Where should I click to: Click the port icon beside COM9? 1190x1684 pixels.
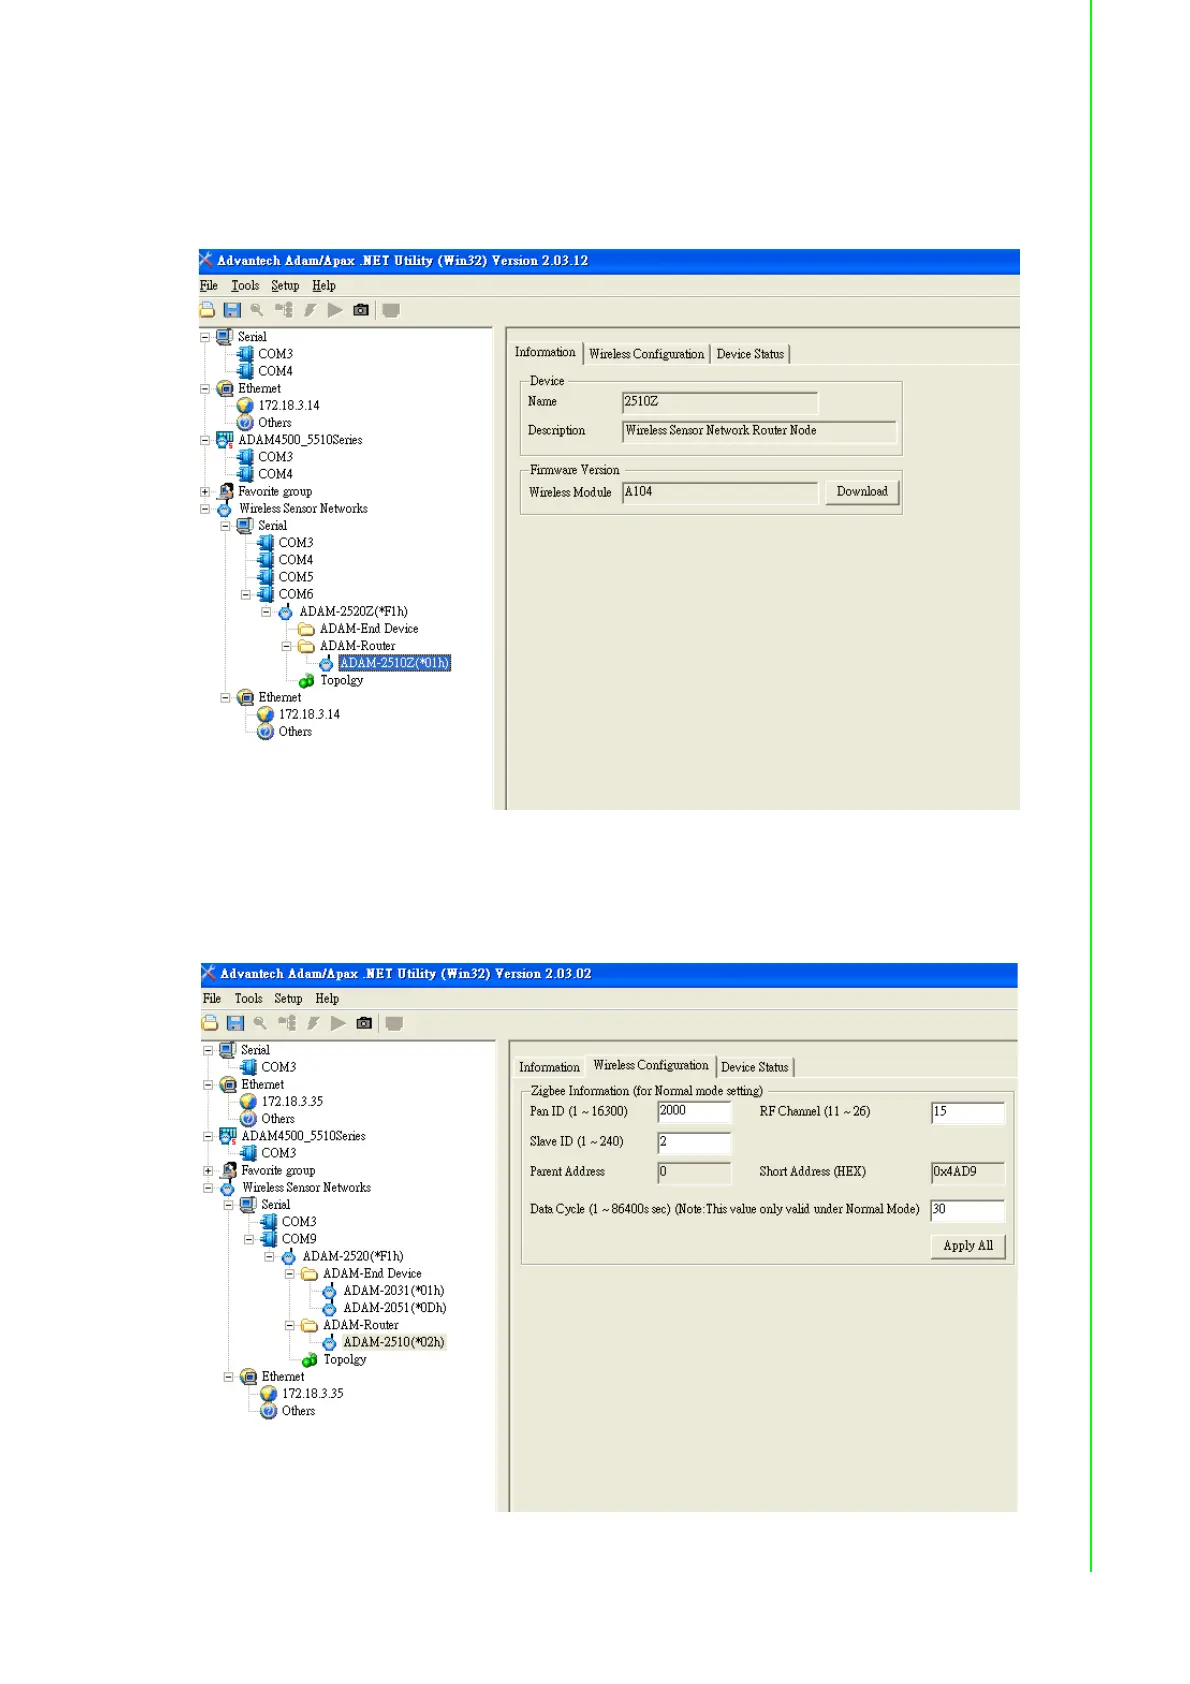(268, 1239)
